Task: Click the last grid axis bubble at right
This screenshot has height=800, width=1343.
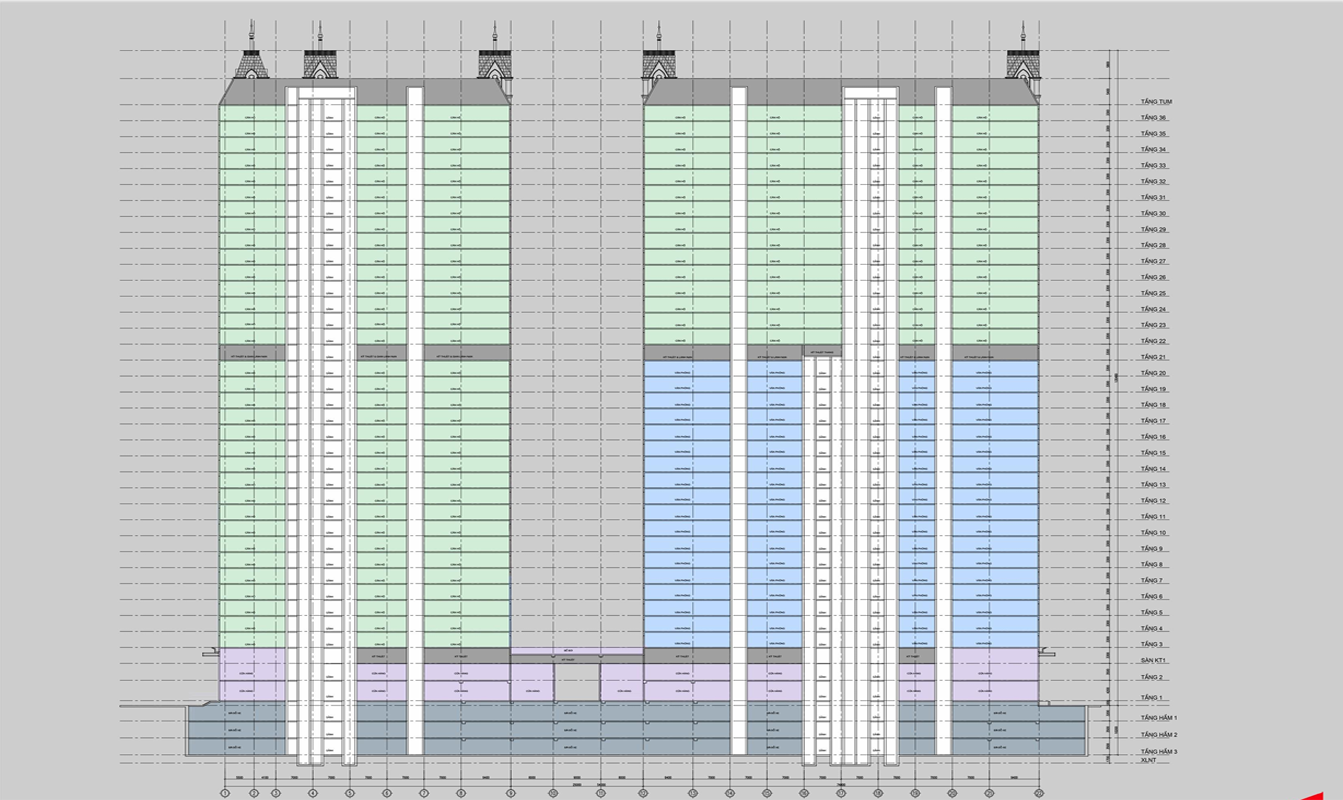Action: [1040, 793]
